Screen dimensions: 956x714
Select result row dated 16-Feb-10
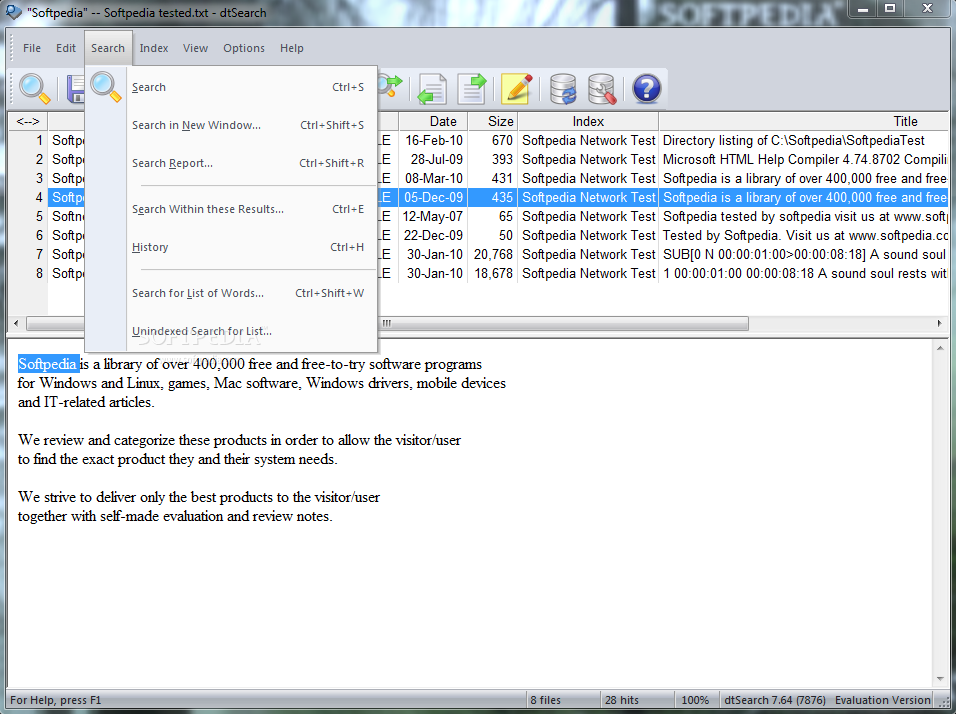click(x=479, y=140)
